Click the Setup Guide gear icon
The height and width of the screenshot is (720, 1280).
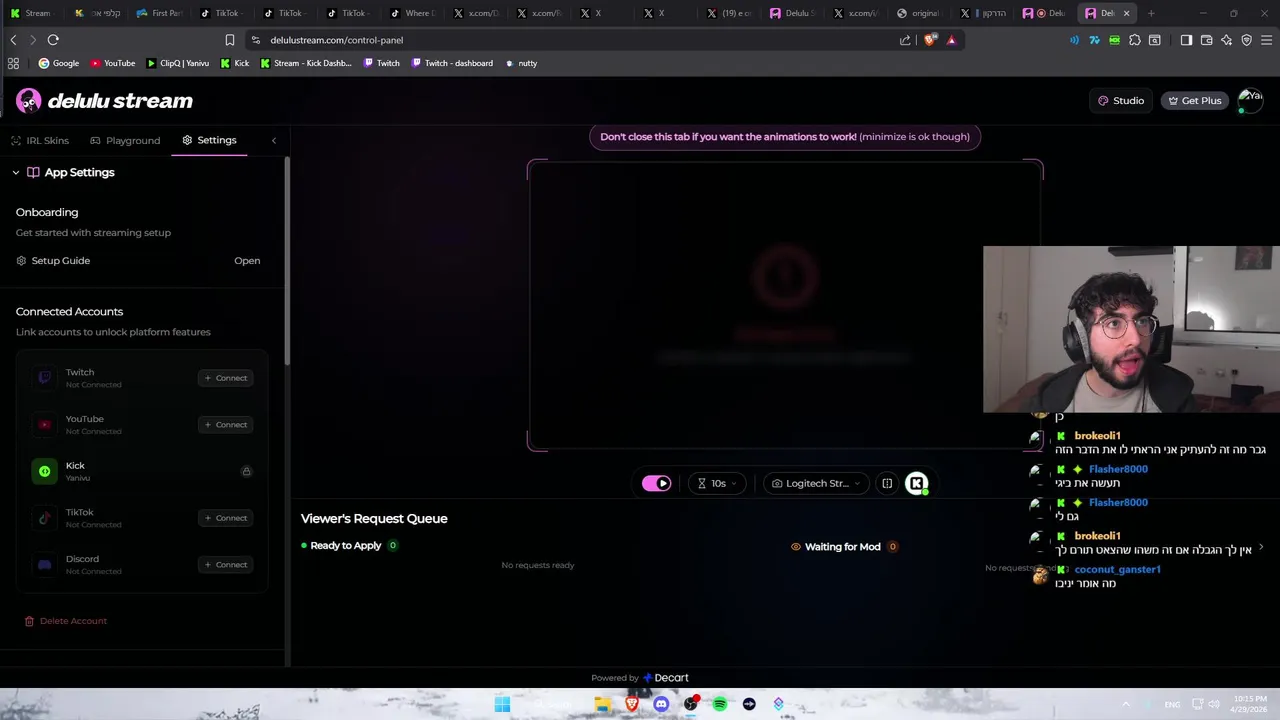click(x=21, y=260)
